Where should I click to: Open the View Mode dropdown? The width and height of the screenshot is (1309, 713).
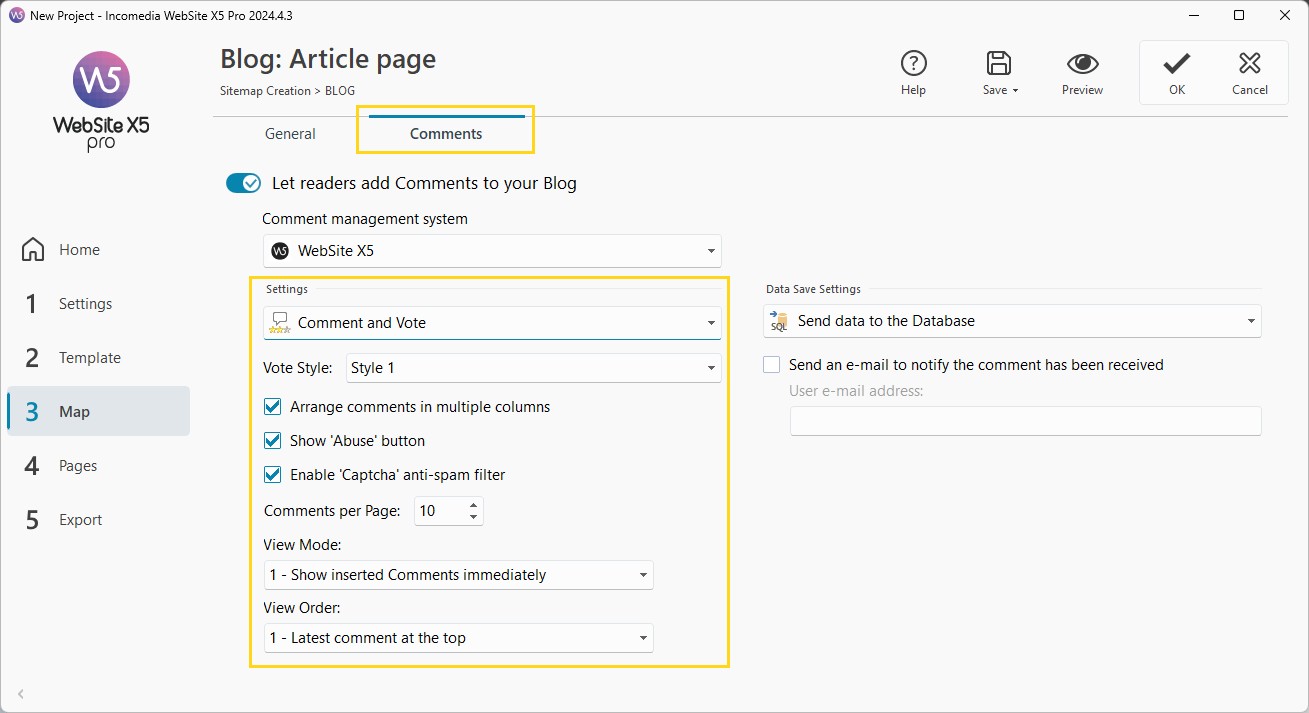pyautogui.click(x=459, y=575)
